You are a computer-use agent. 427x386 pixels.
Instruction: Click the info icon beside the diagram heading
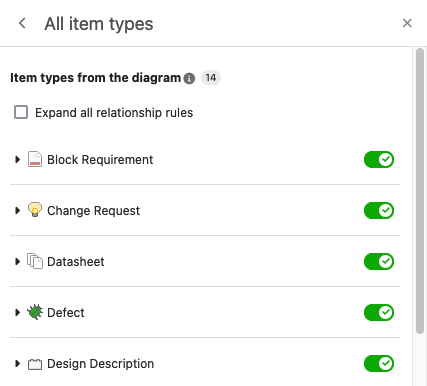coord(189,78)
